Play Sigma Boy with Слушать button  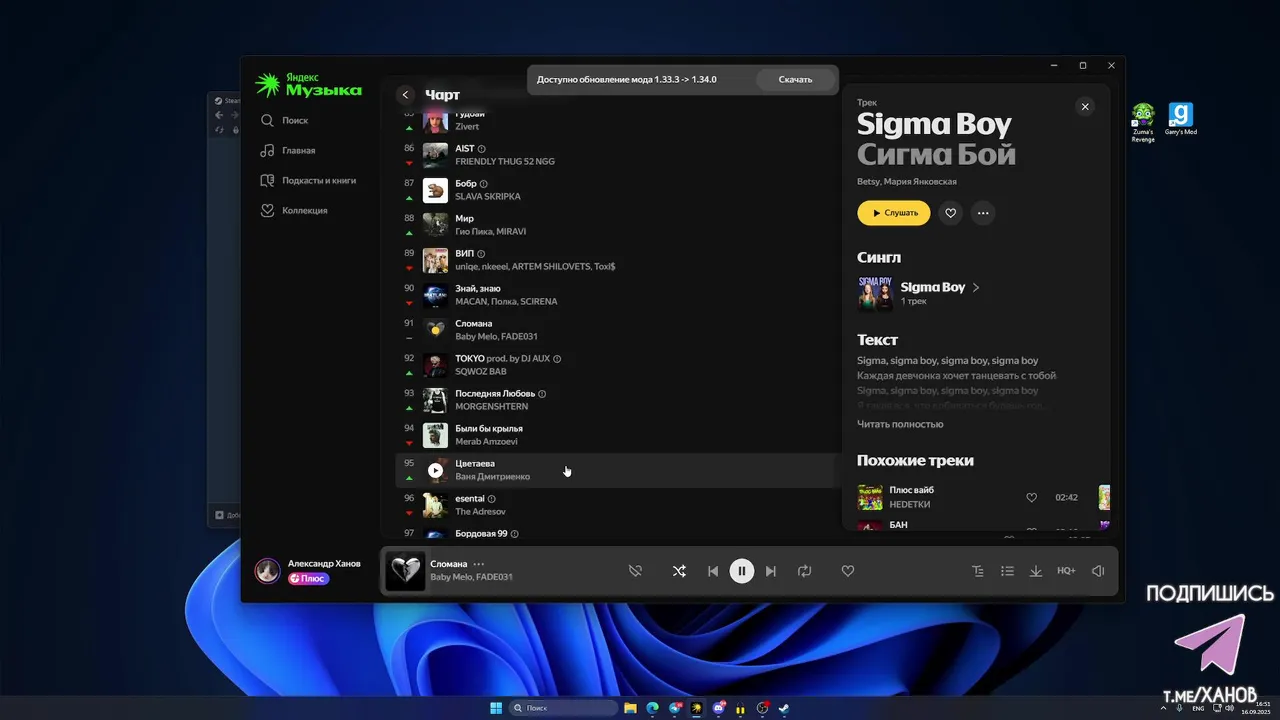[x=893, y=213]
